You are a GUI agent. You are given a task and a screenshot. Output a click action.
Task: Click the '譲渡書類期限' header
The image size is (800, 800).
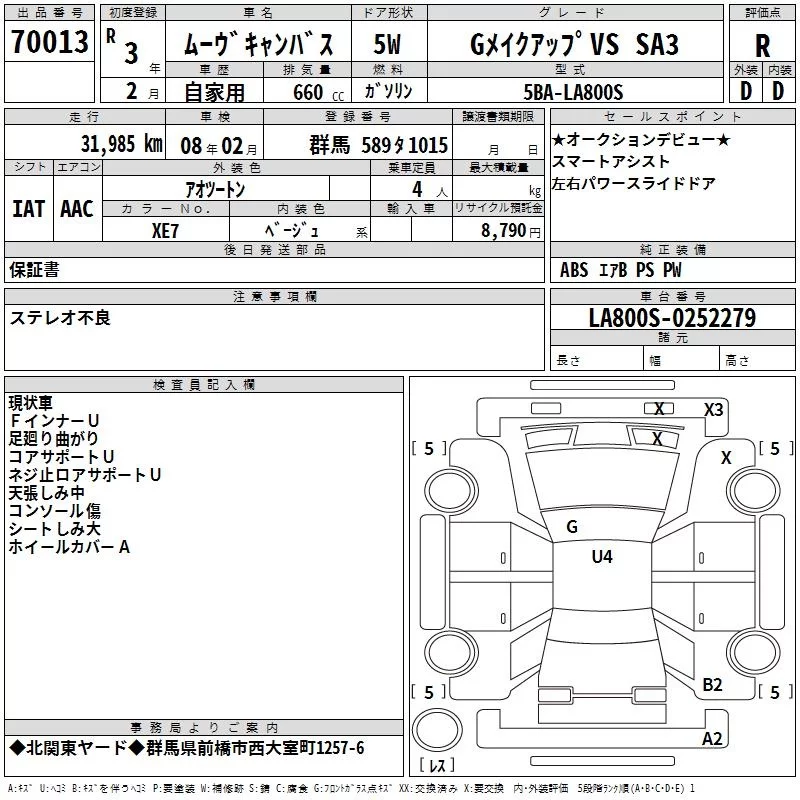pyautogui.click(x=498, y=117)
